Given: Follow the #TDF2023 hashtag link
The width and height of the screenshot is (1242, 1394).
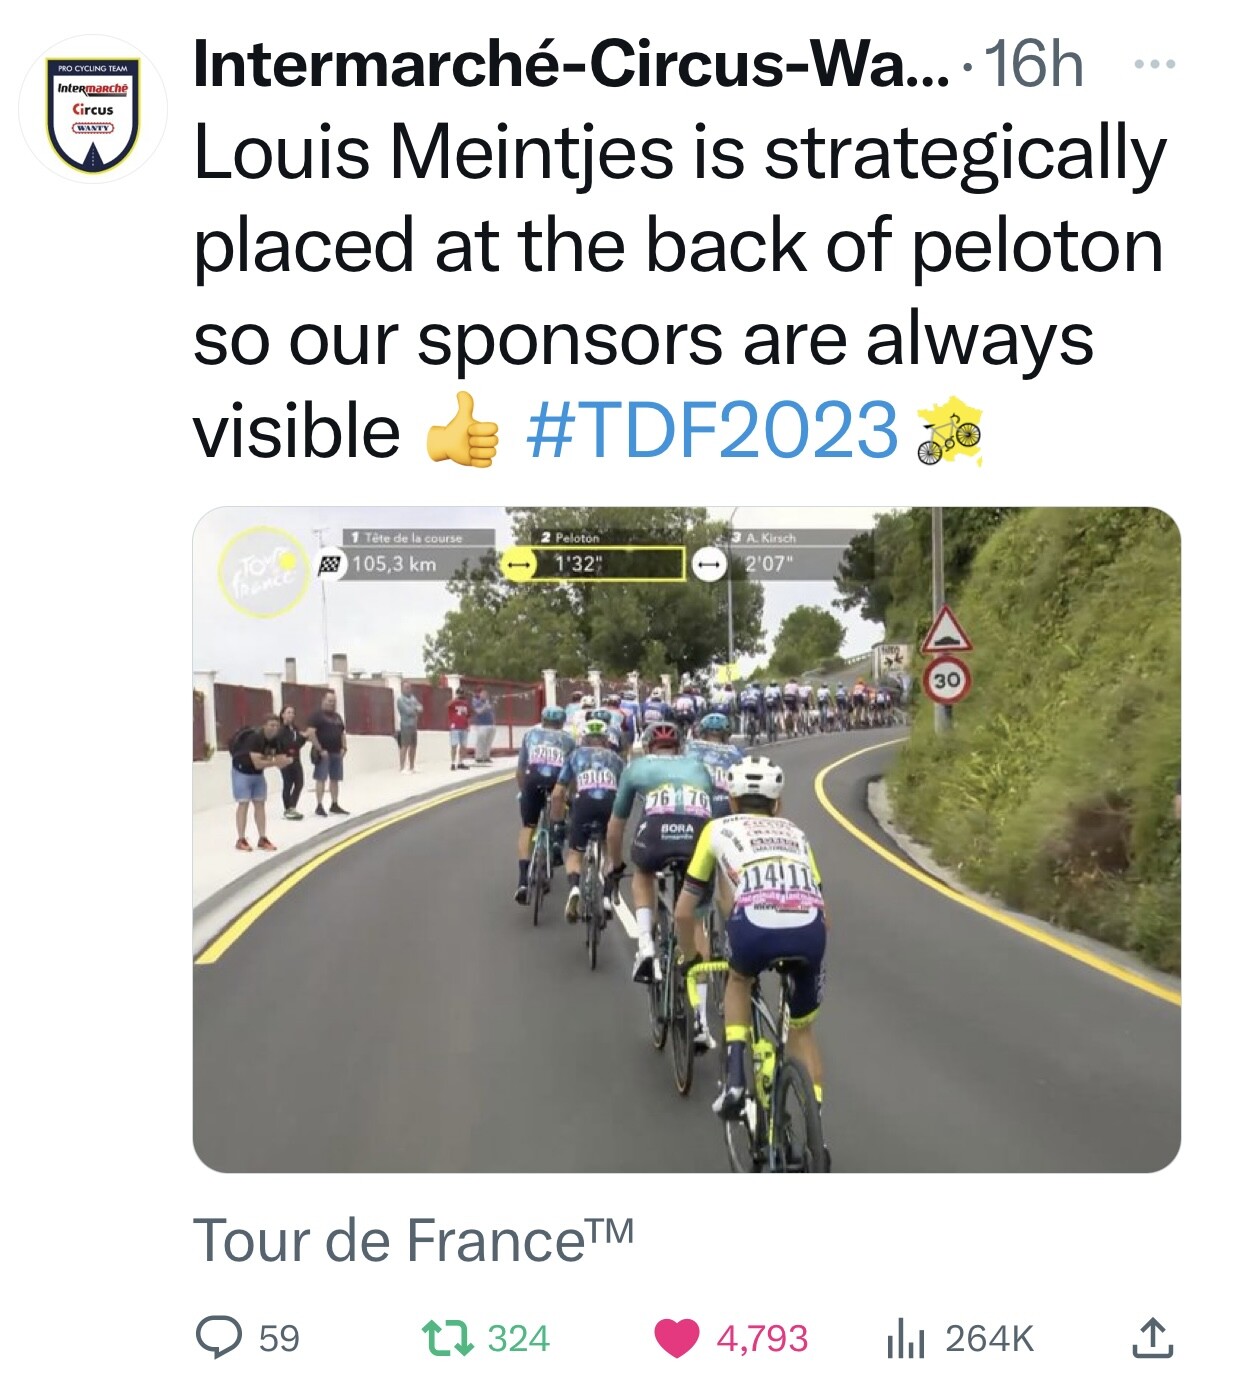Looking at the screenshot, I should point(711,431).
